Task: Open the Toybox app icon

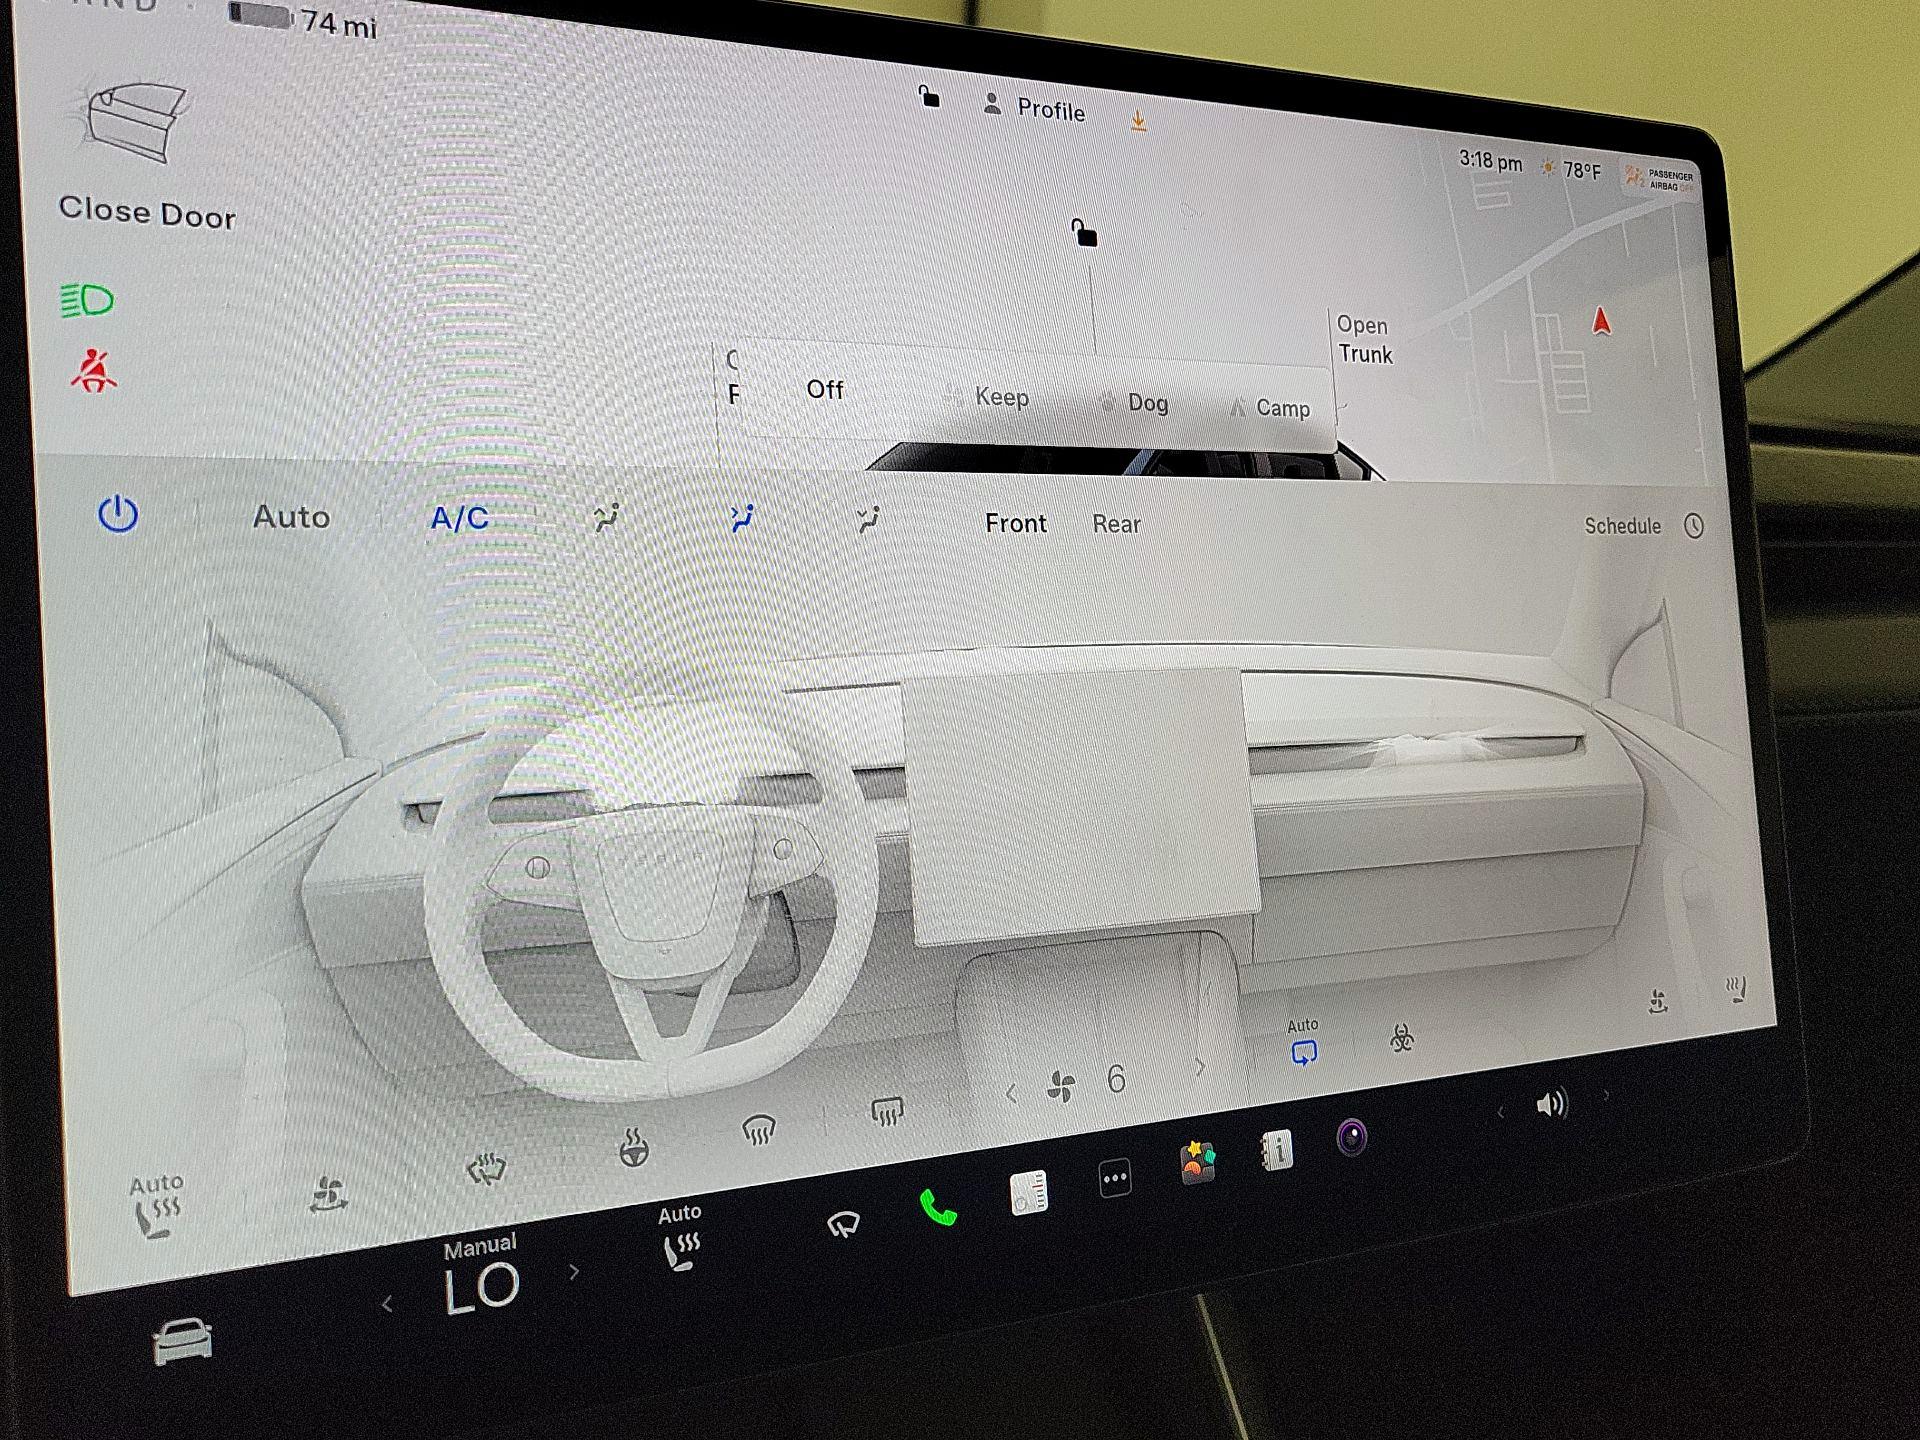Action: (1197, 1163)
